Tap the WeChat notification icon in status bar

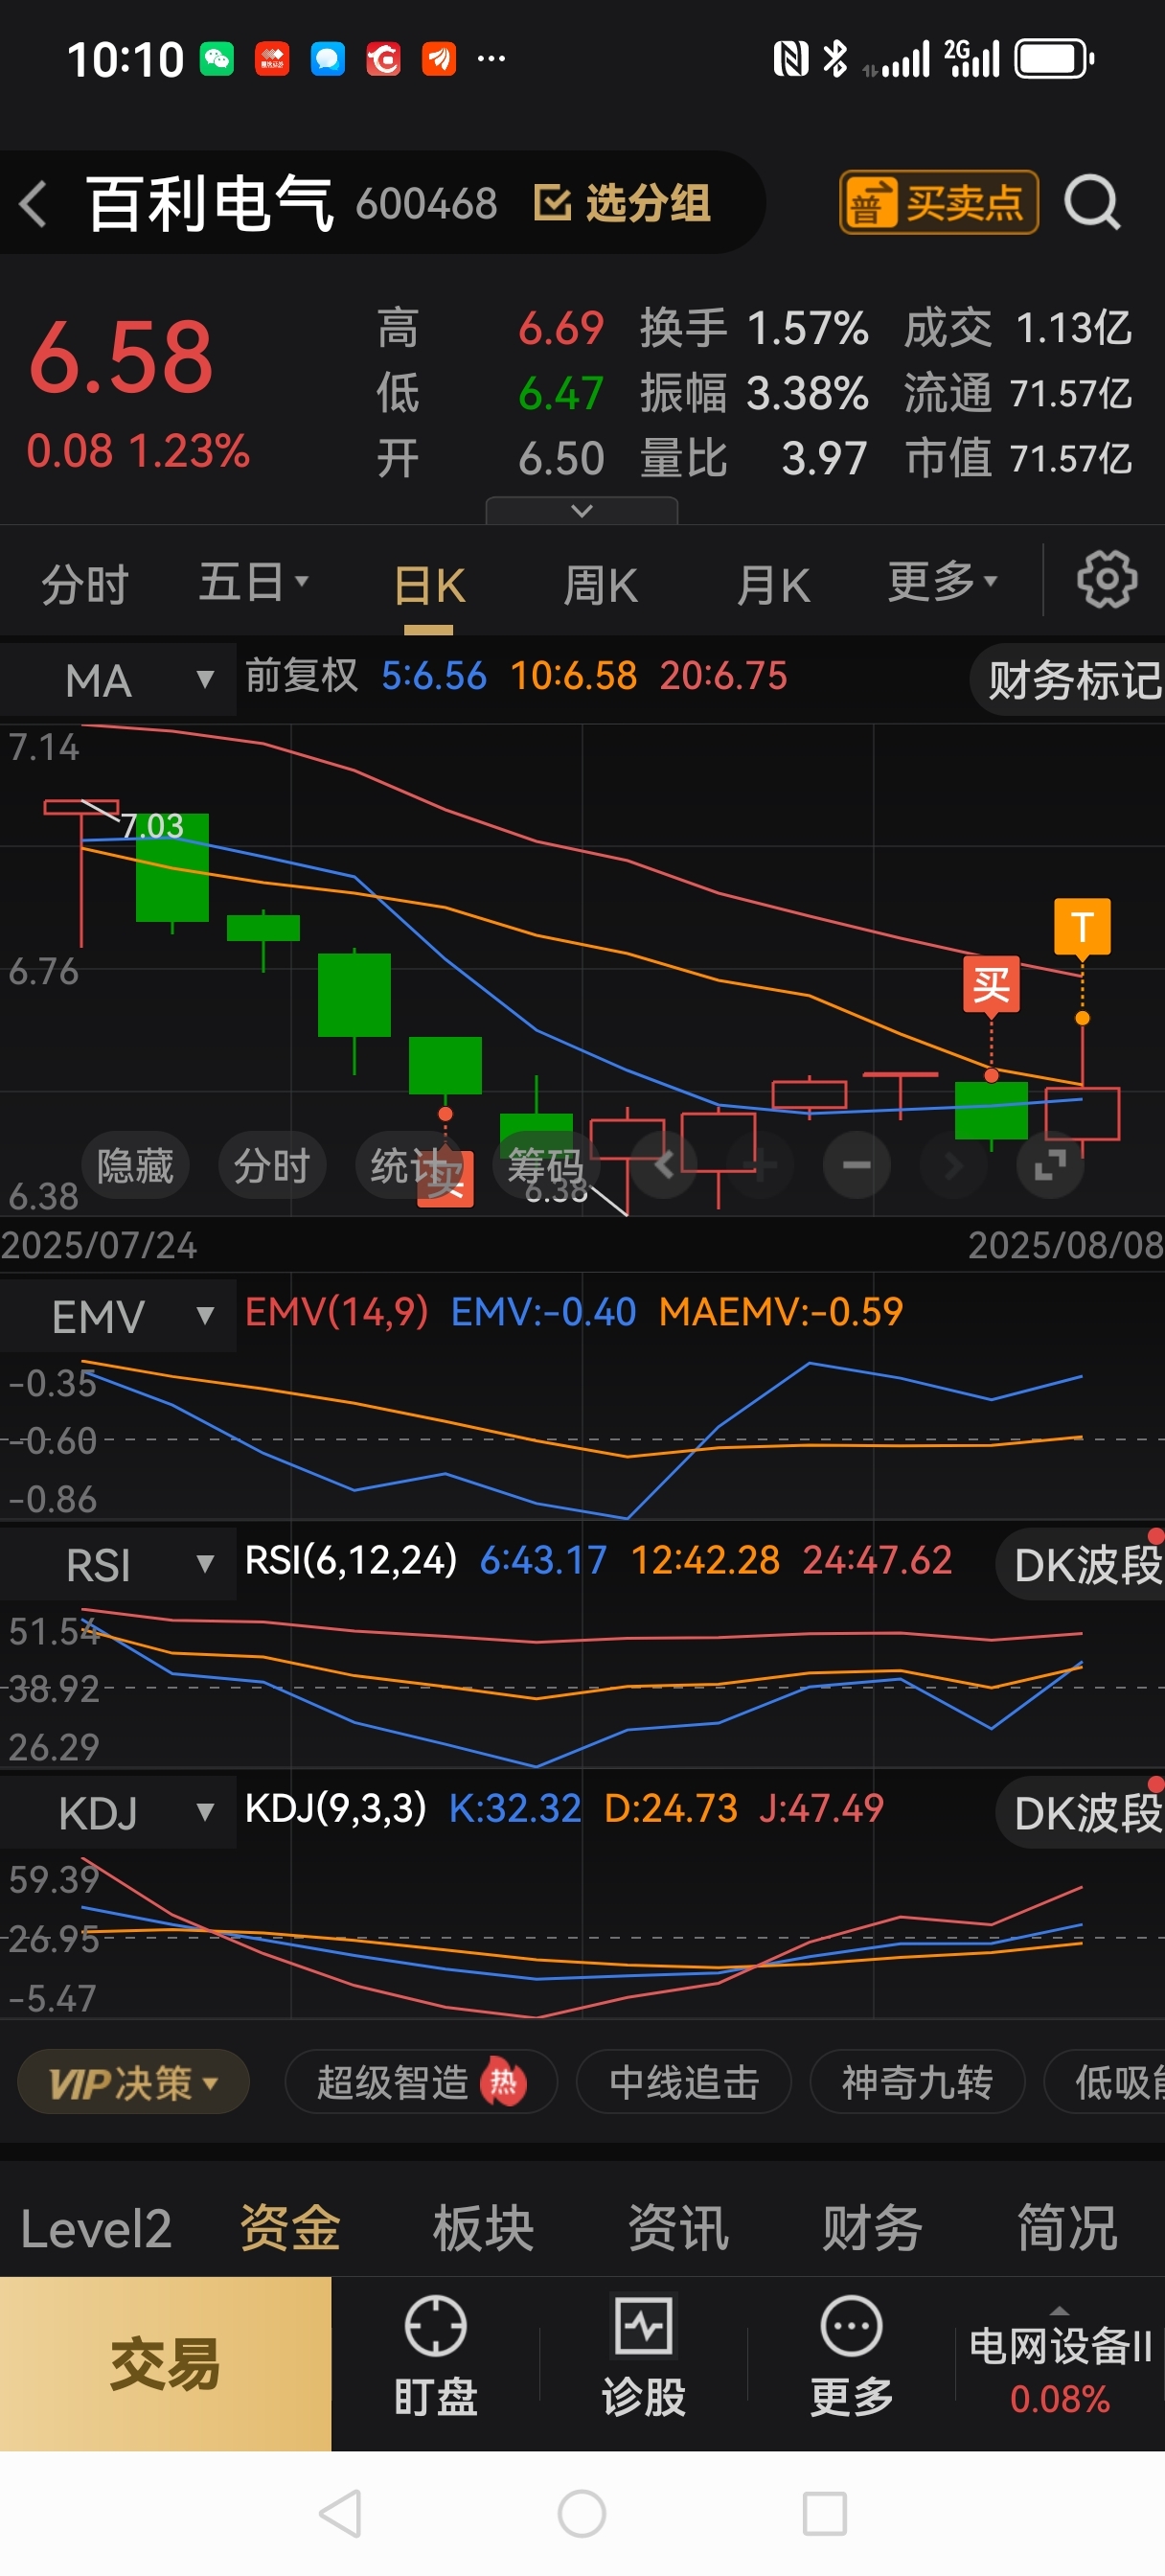coord(216,59)
